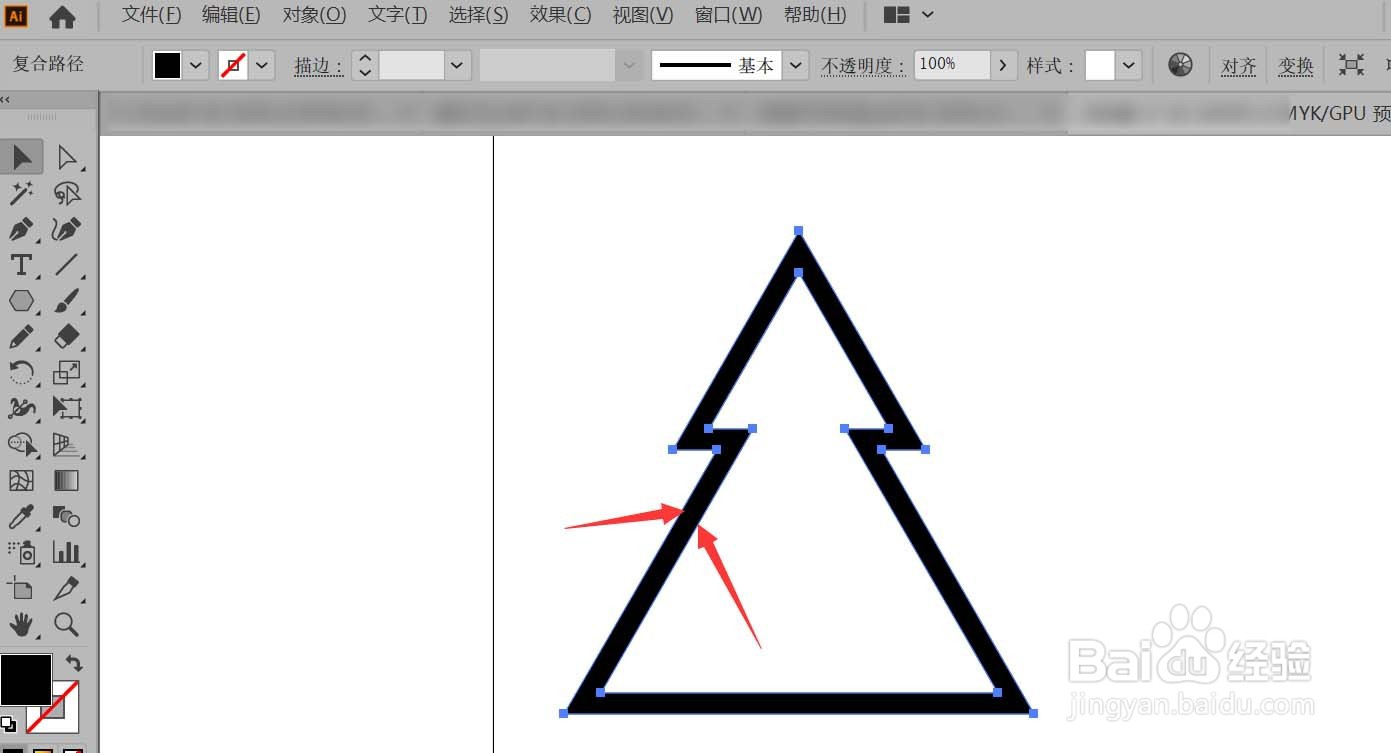Open the graphic style dropdown arrow

coord(1129,66)
